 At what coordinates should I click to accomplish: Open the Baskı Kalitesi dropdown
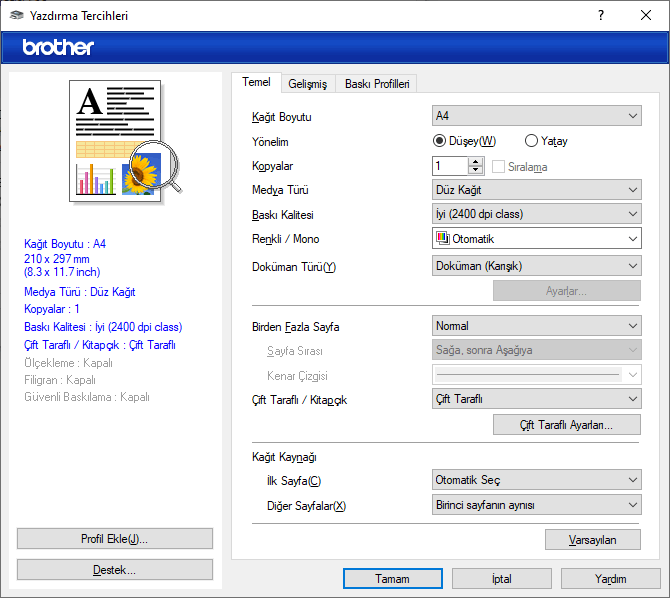(536, 214)
